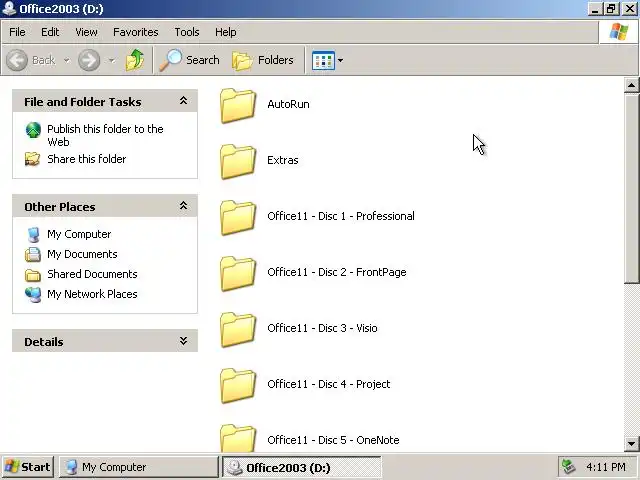The height and width of the screenshot is (480, 640).
Task: Toggle the Folders pane button
Action: point(263,60)
